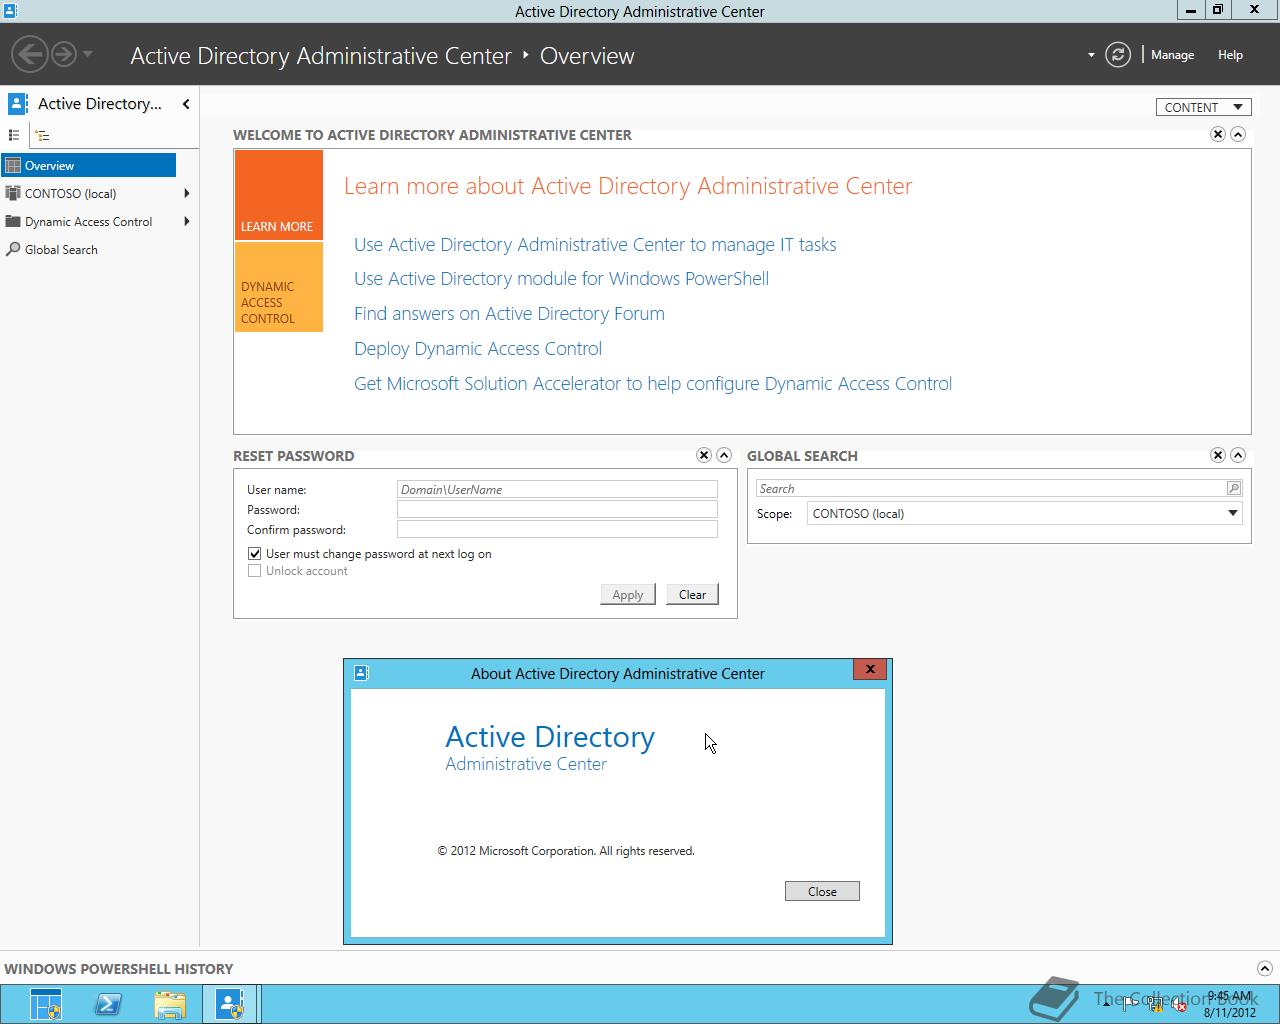The image size is (1280, 1024).
Task: Open the CONTENT dropdown
Action: click(1204, 107)
